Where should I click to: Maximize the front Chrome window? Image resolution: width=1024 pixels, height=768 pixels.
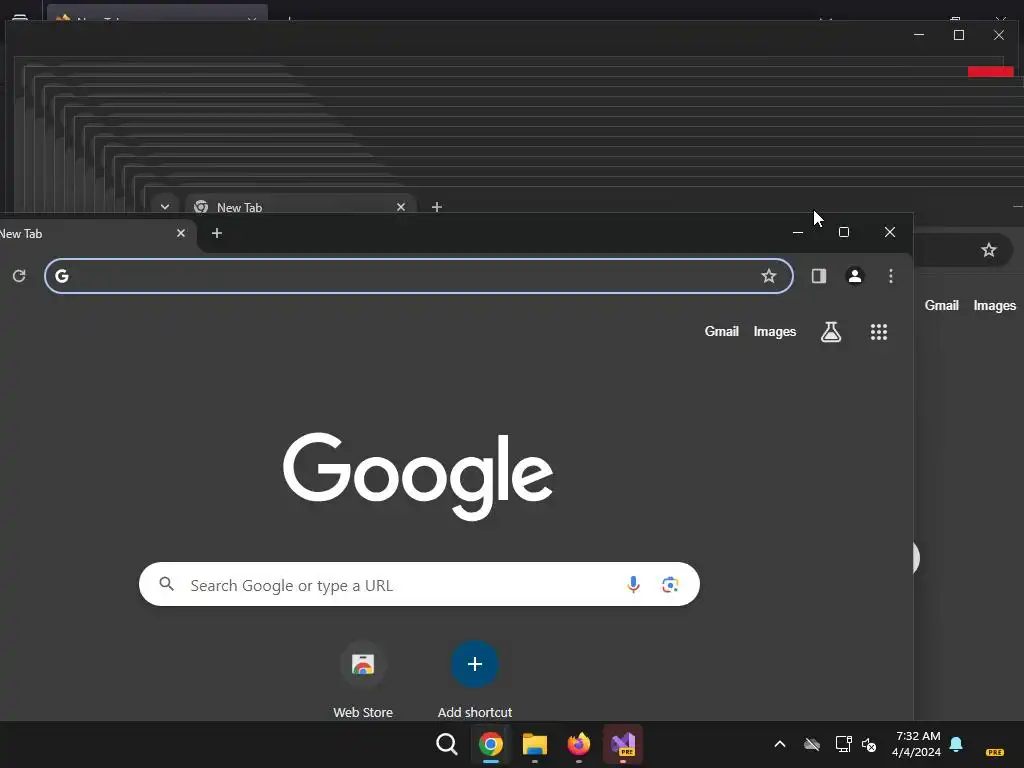(844, 232)
